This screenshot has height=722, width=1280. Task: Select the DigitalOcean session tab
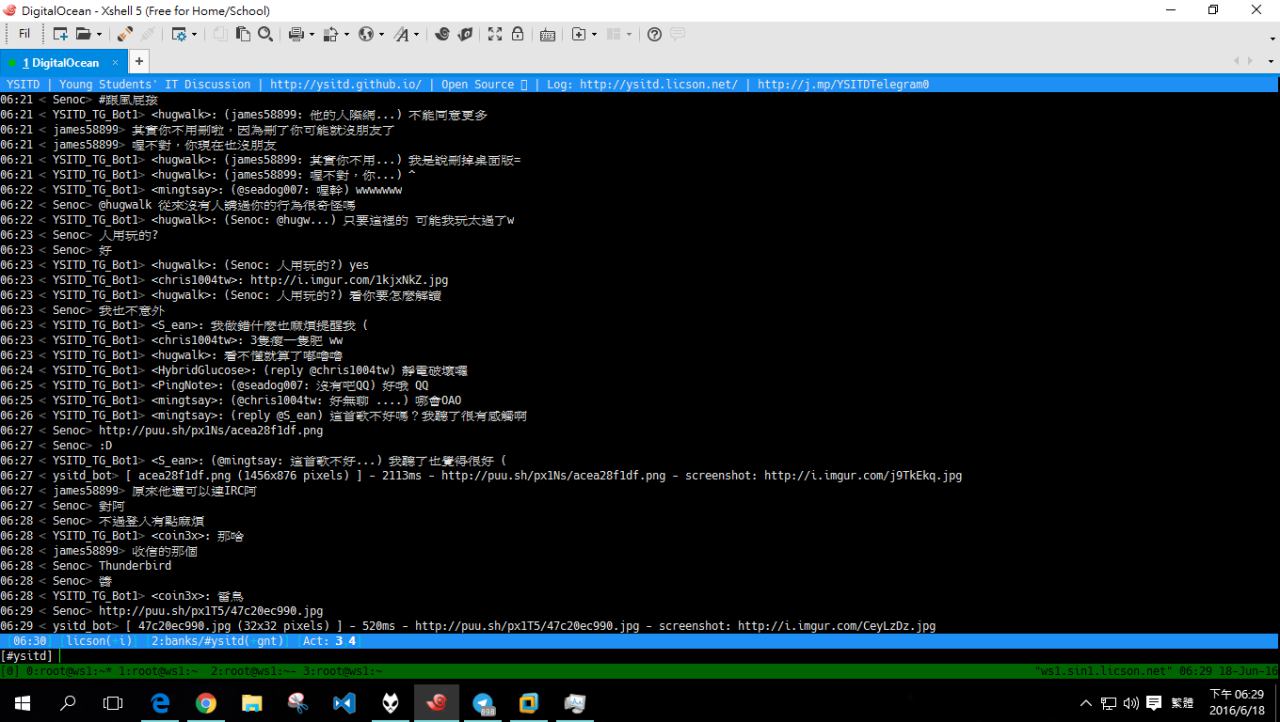pyautogui.click(x=60, y=62)
